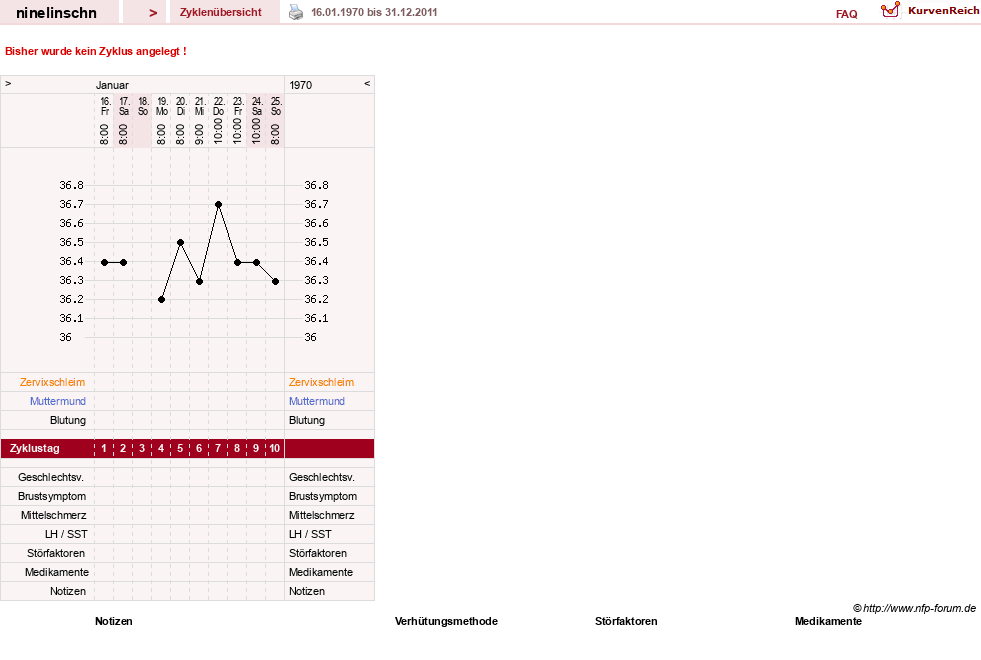This screenshot has width=981, height=660.
Task: Click the left Notizen row label in the table
Action: (68, 591)
